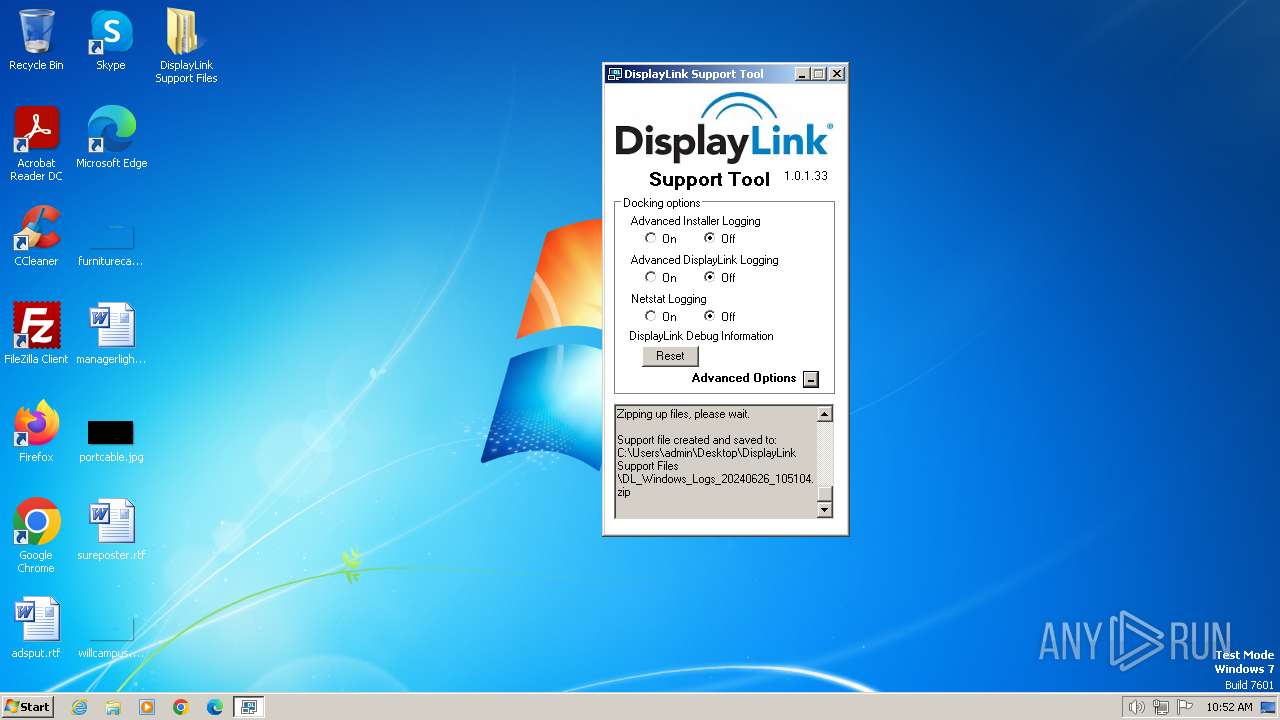Minimize the DisplayLink Support Tool window
1280x720 pixels.
[x=802, y=74]
